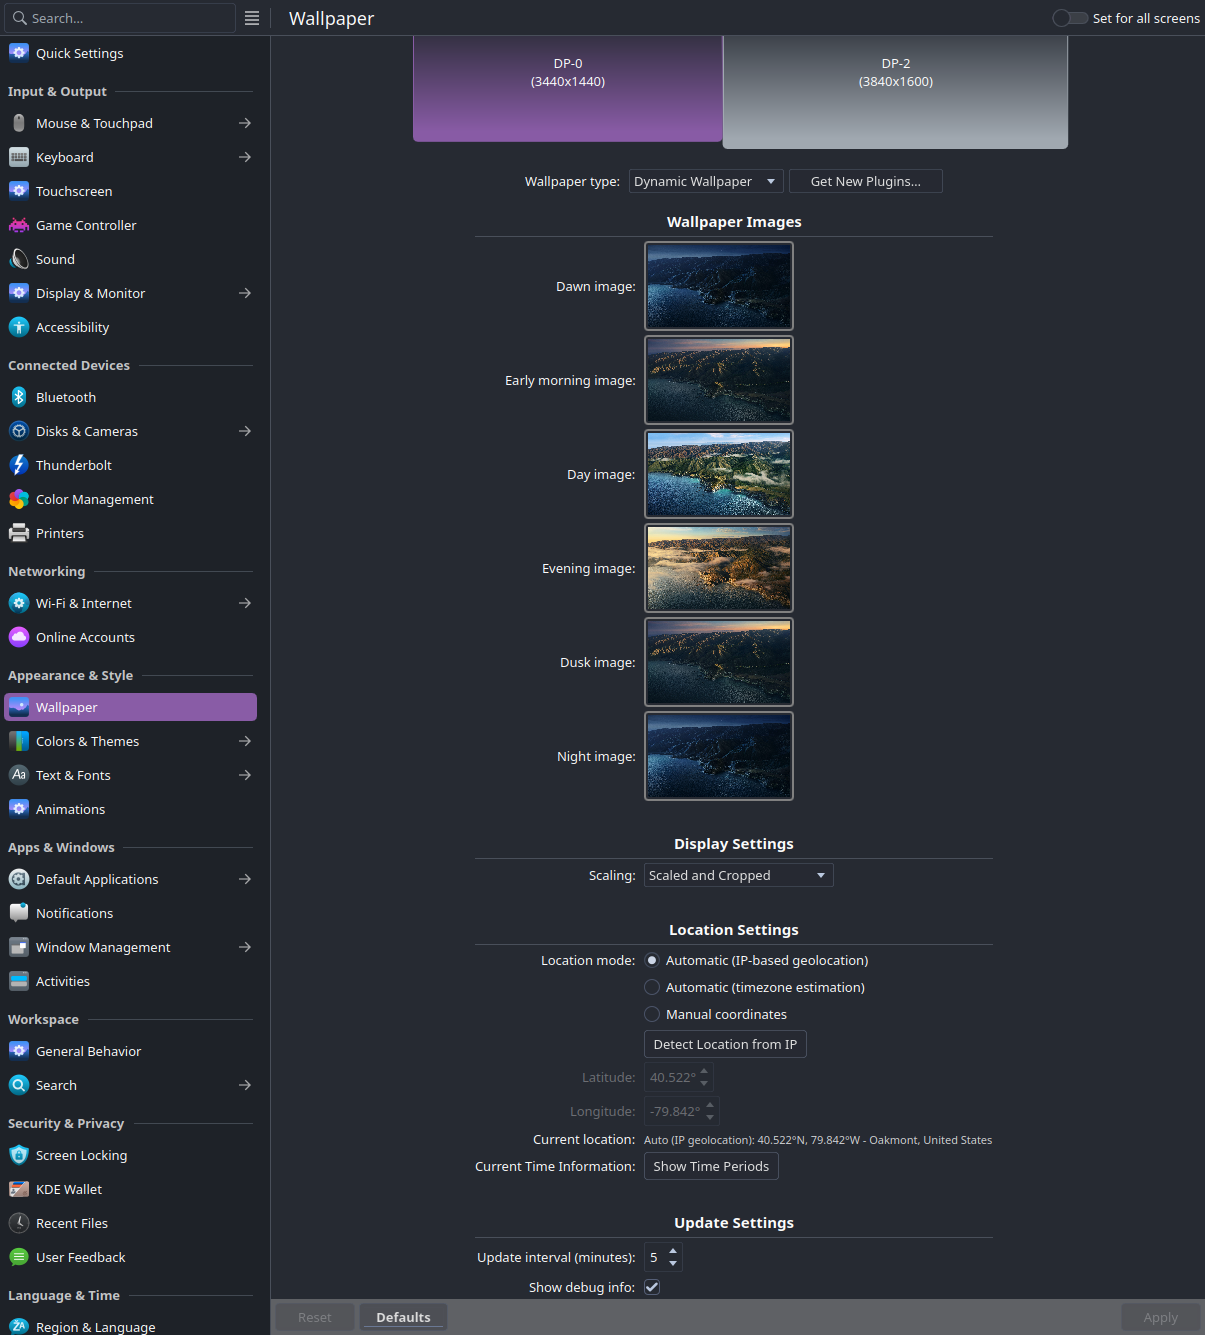
Task: Click the Activities icon
Action: pyautogui.click(x=19, y=981)
